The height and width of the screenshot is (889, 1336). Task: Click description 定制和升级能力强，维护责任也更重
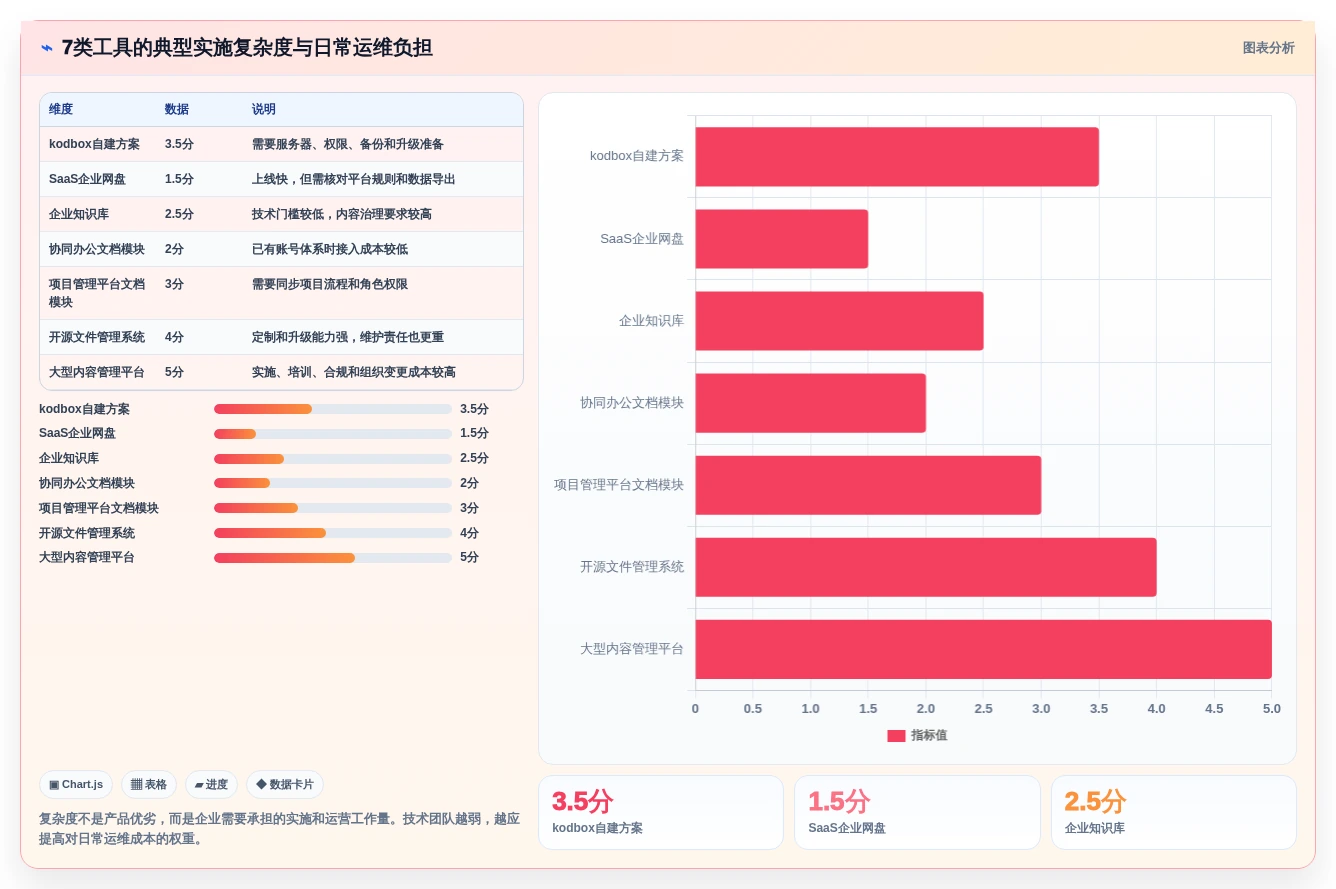pos(348,337)
